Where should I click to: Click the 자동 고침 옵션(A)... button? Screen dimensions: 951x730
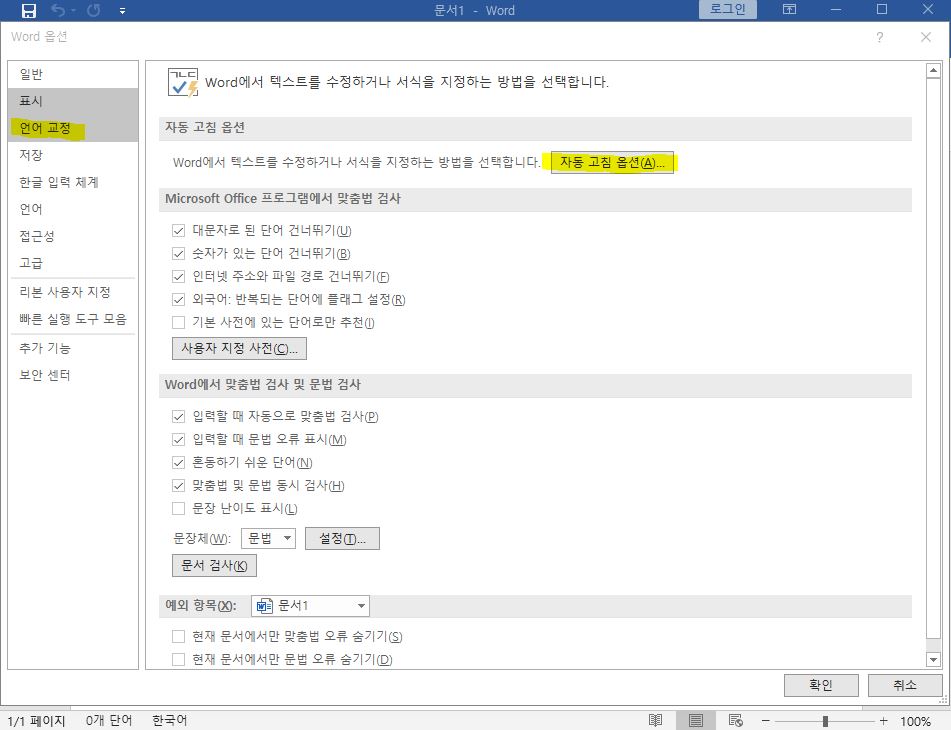[x=612, y=162]
